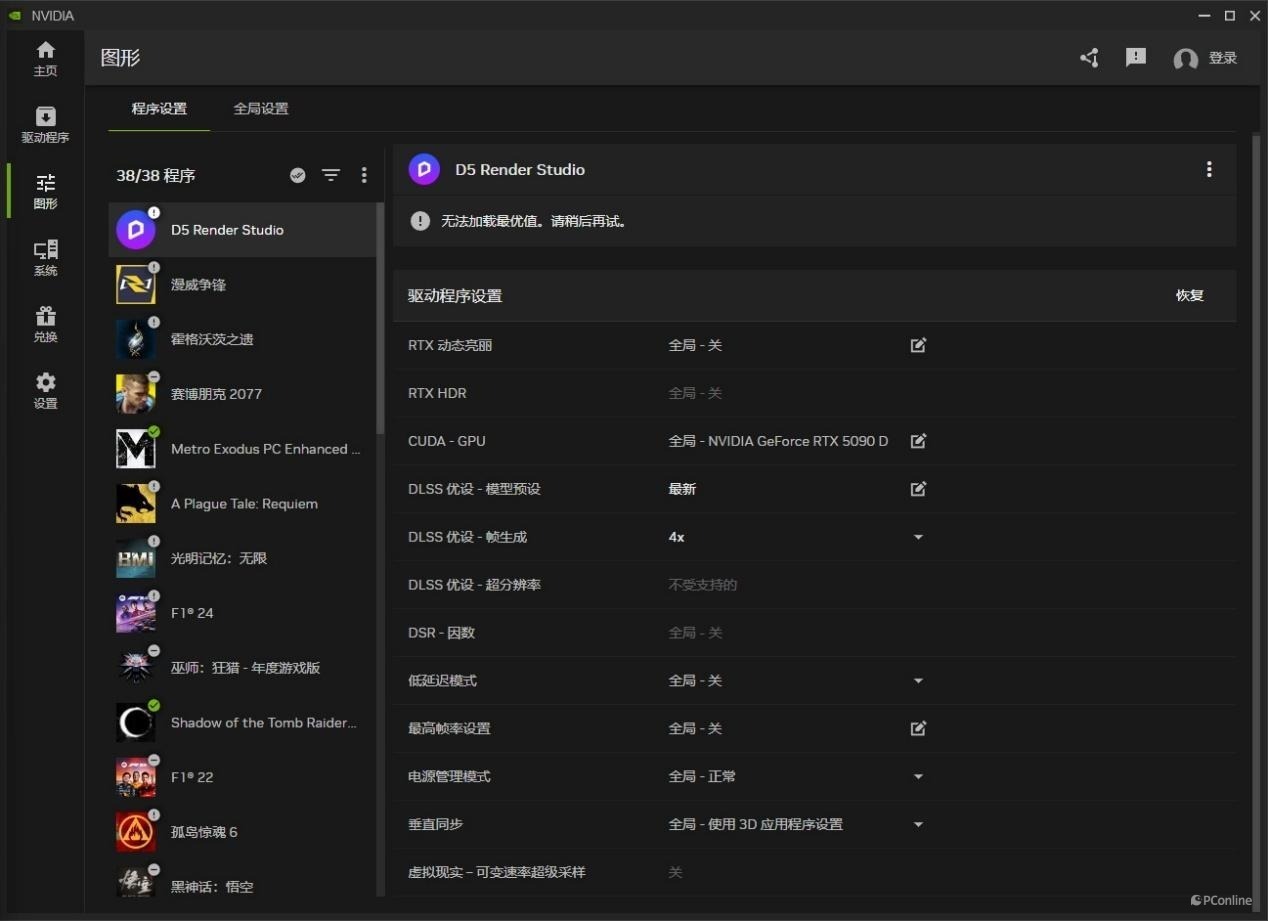Toggle the optimized-check icon above program list
The width and height of the screenshot is (1268, 921).
click(x=297, y=175)
